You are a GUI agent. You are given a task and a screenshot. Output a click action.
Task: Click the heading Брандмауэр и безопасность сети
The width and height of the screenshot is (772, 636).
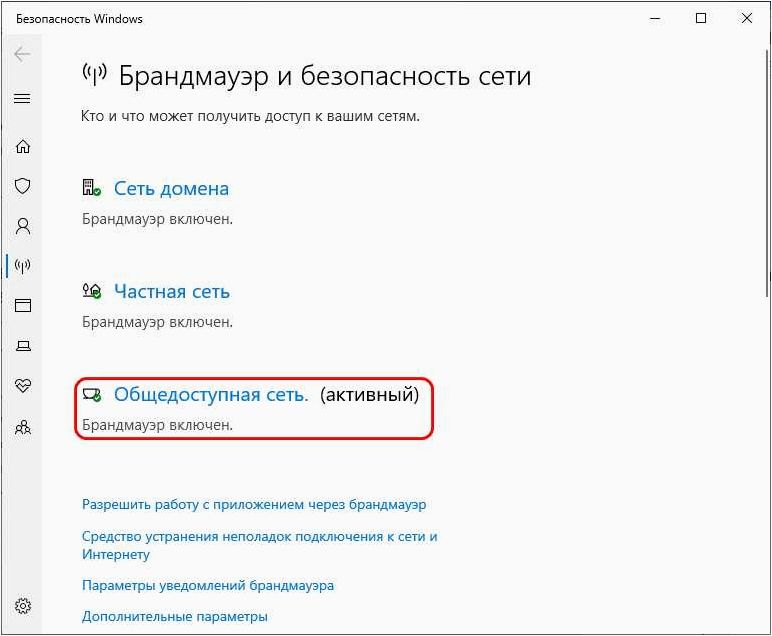tap(325, 76)
